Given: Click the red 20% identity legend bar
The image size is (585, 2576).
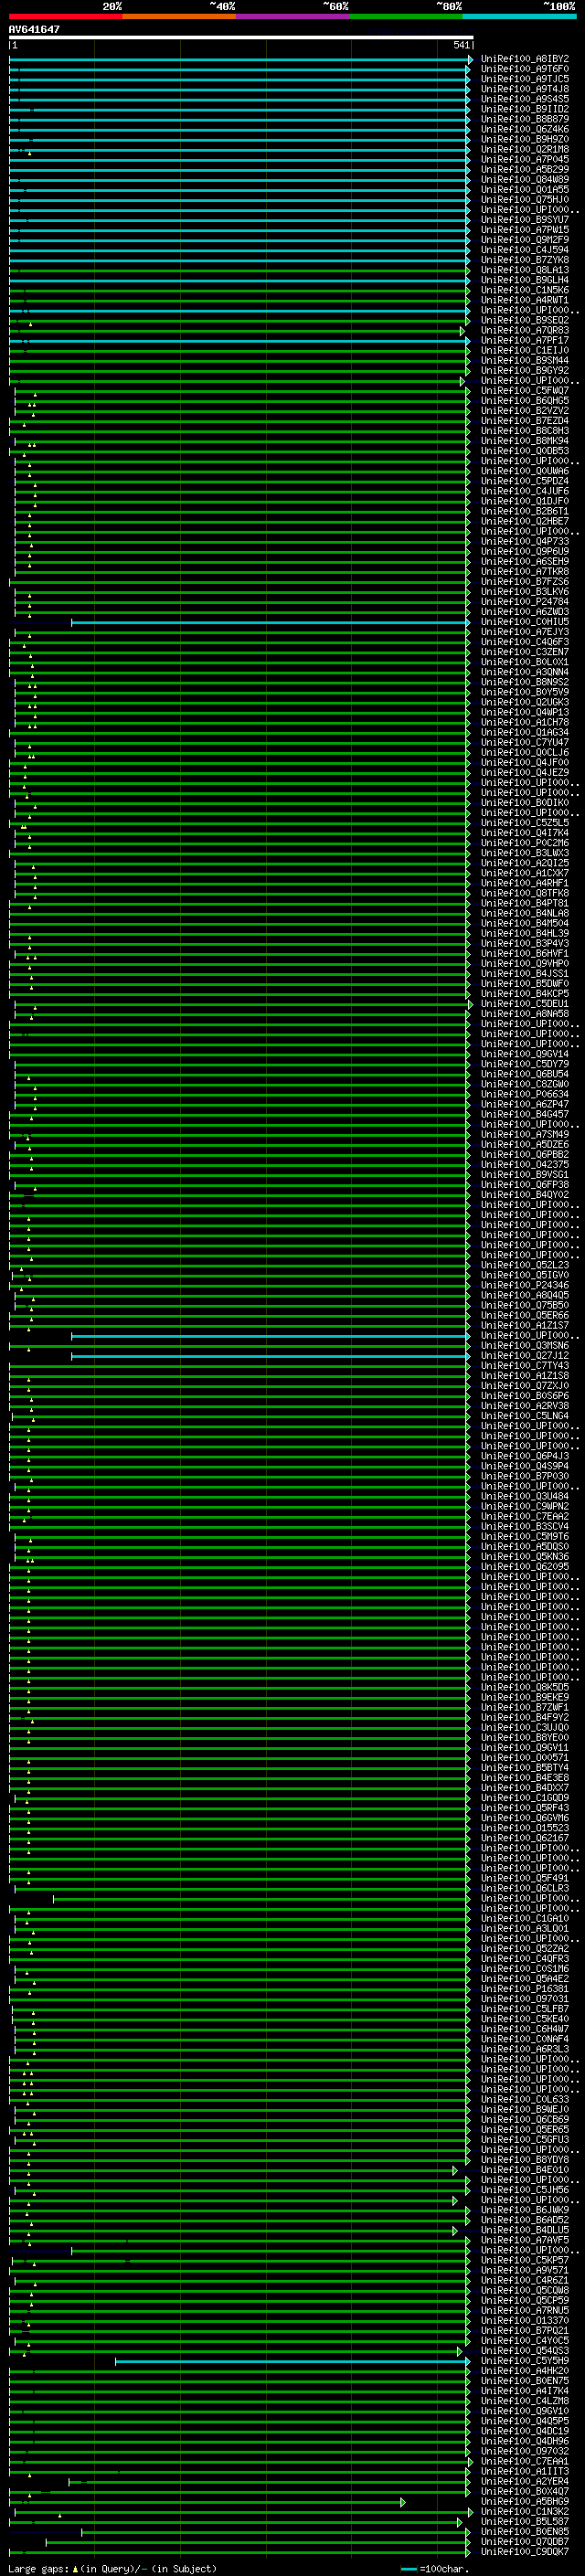Looking at the screenshot, I should 65,16.
